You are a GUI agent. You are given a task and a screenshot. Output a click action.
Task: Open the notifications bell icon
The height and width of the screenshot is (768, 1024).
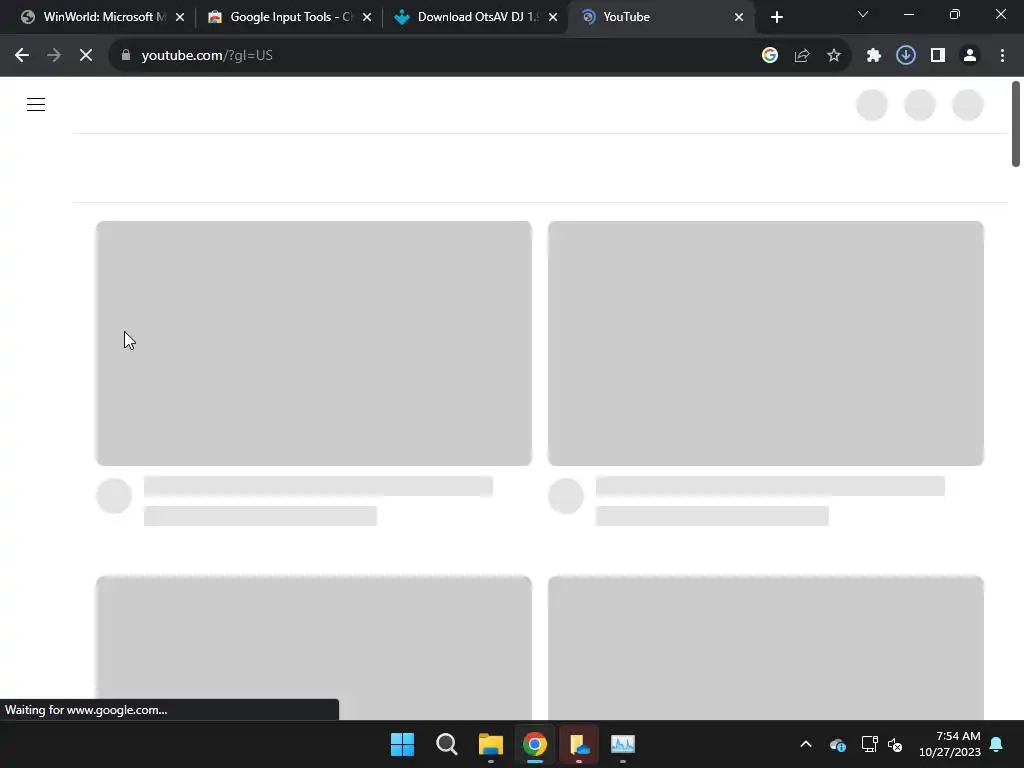click(997, 744)
